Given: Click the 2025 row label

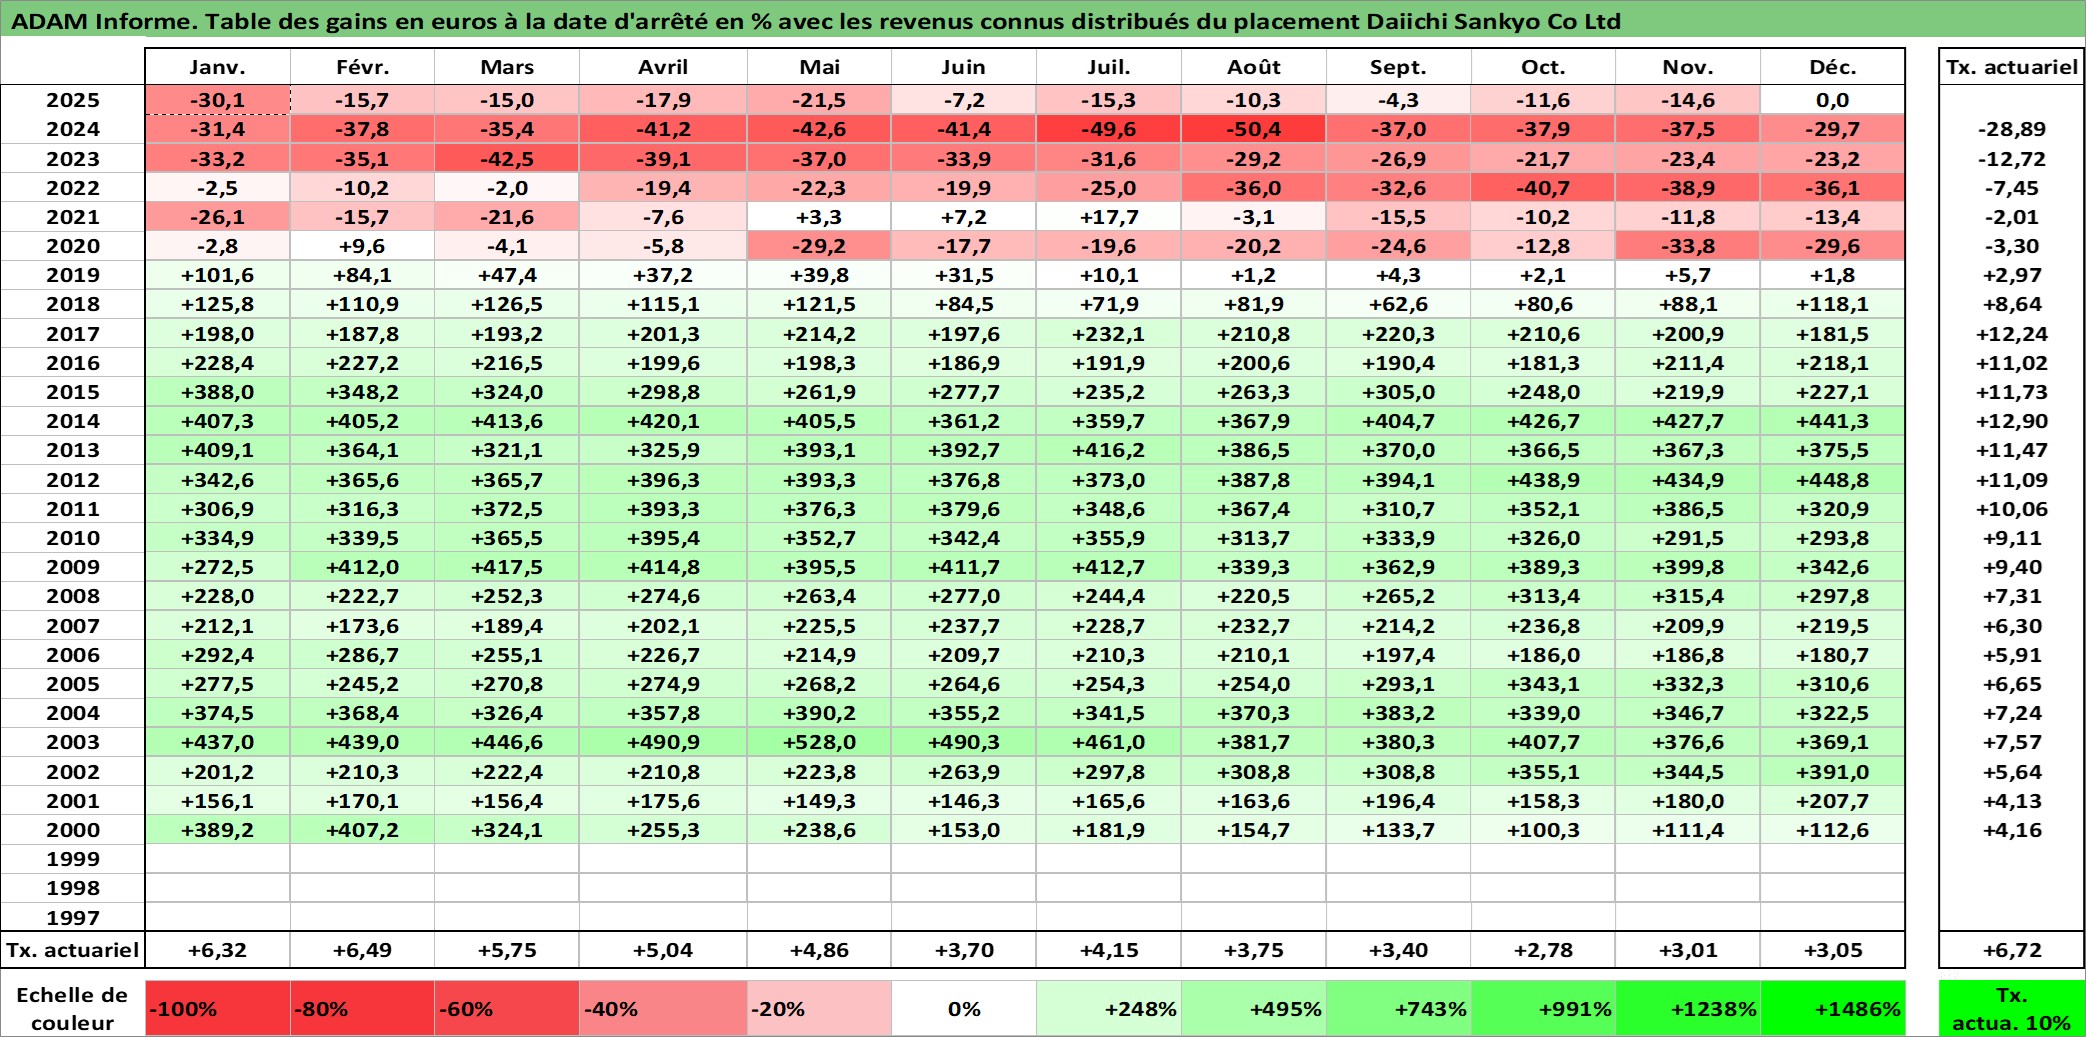Looking at the screenshot, I should pyautogui.click(x=73, y=100).
